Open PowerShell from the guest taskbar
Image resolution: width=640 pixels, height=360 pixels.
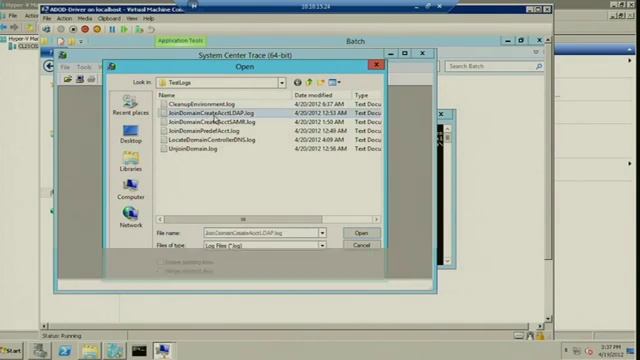[x=64, y=351]
